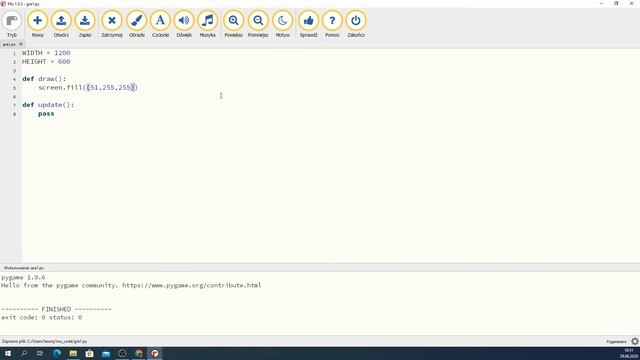Click the Pygame Zero mode label

[x=616, y=342]
